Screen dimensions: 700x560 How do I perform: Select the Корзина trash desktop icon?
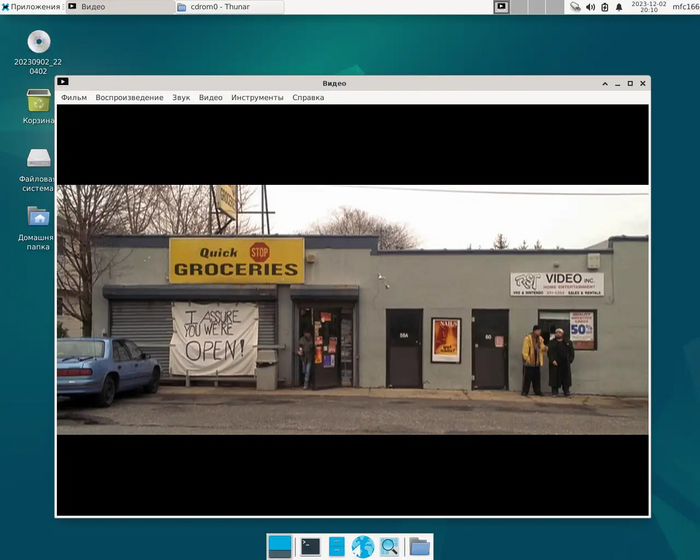pyautogui.click(x=38, y=106)
